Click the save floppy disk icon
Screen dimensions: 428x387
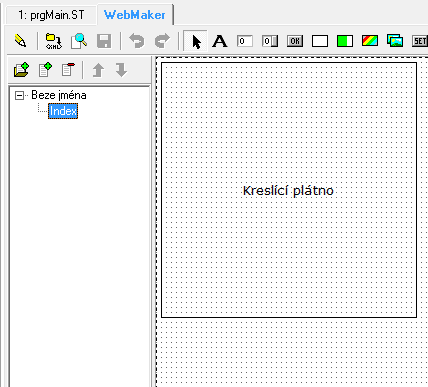coord(104,41)
